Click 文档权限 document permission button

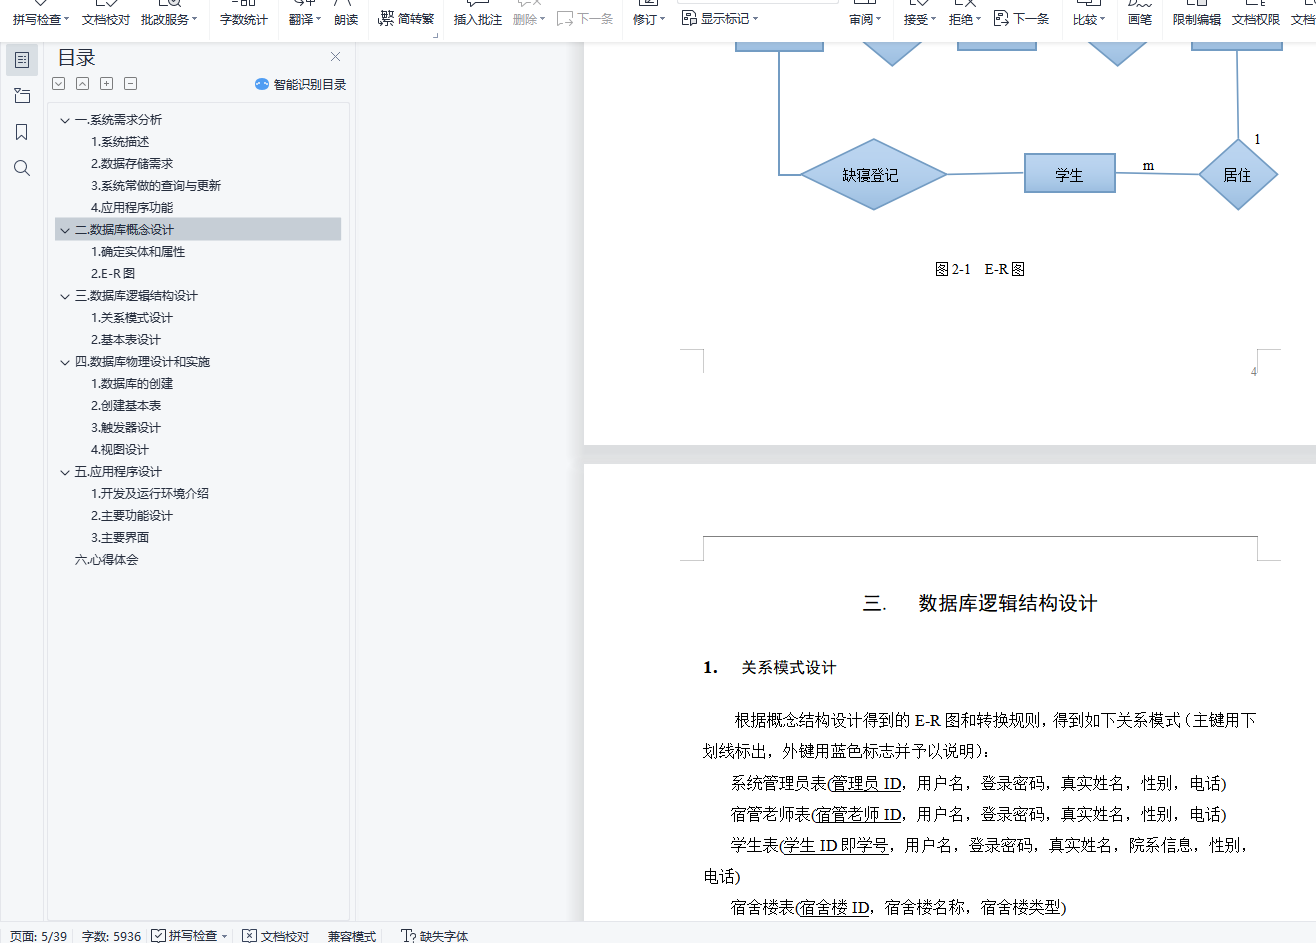[x=1256, y=19]
